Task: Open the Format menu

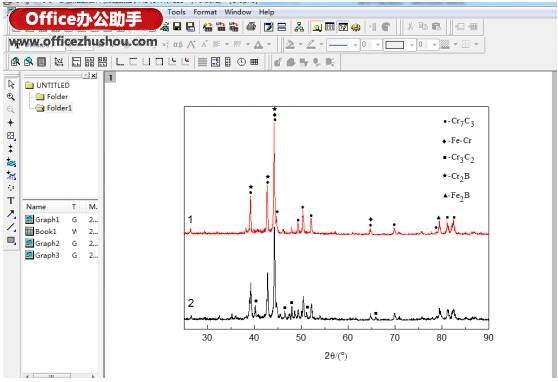Action: [x=205, y=12]
